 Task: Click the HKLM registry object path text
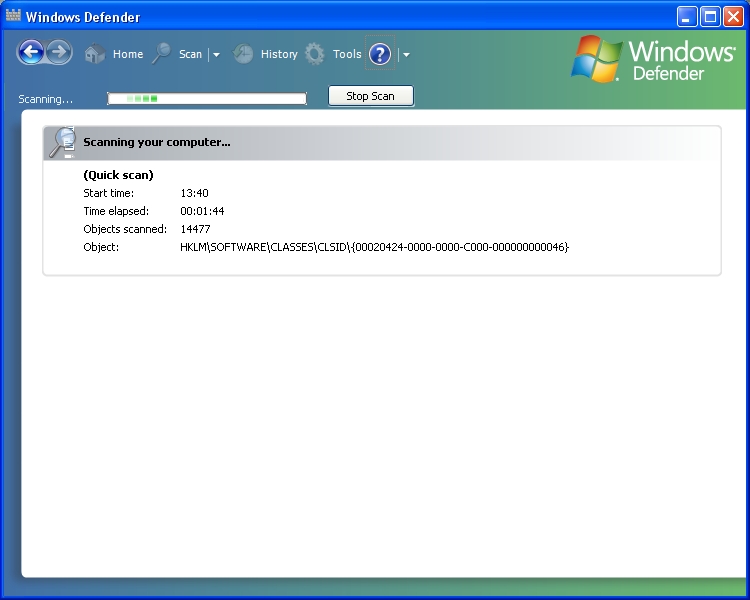[x=374, y=247]
